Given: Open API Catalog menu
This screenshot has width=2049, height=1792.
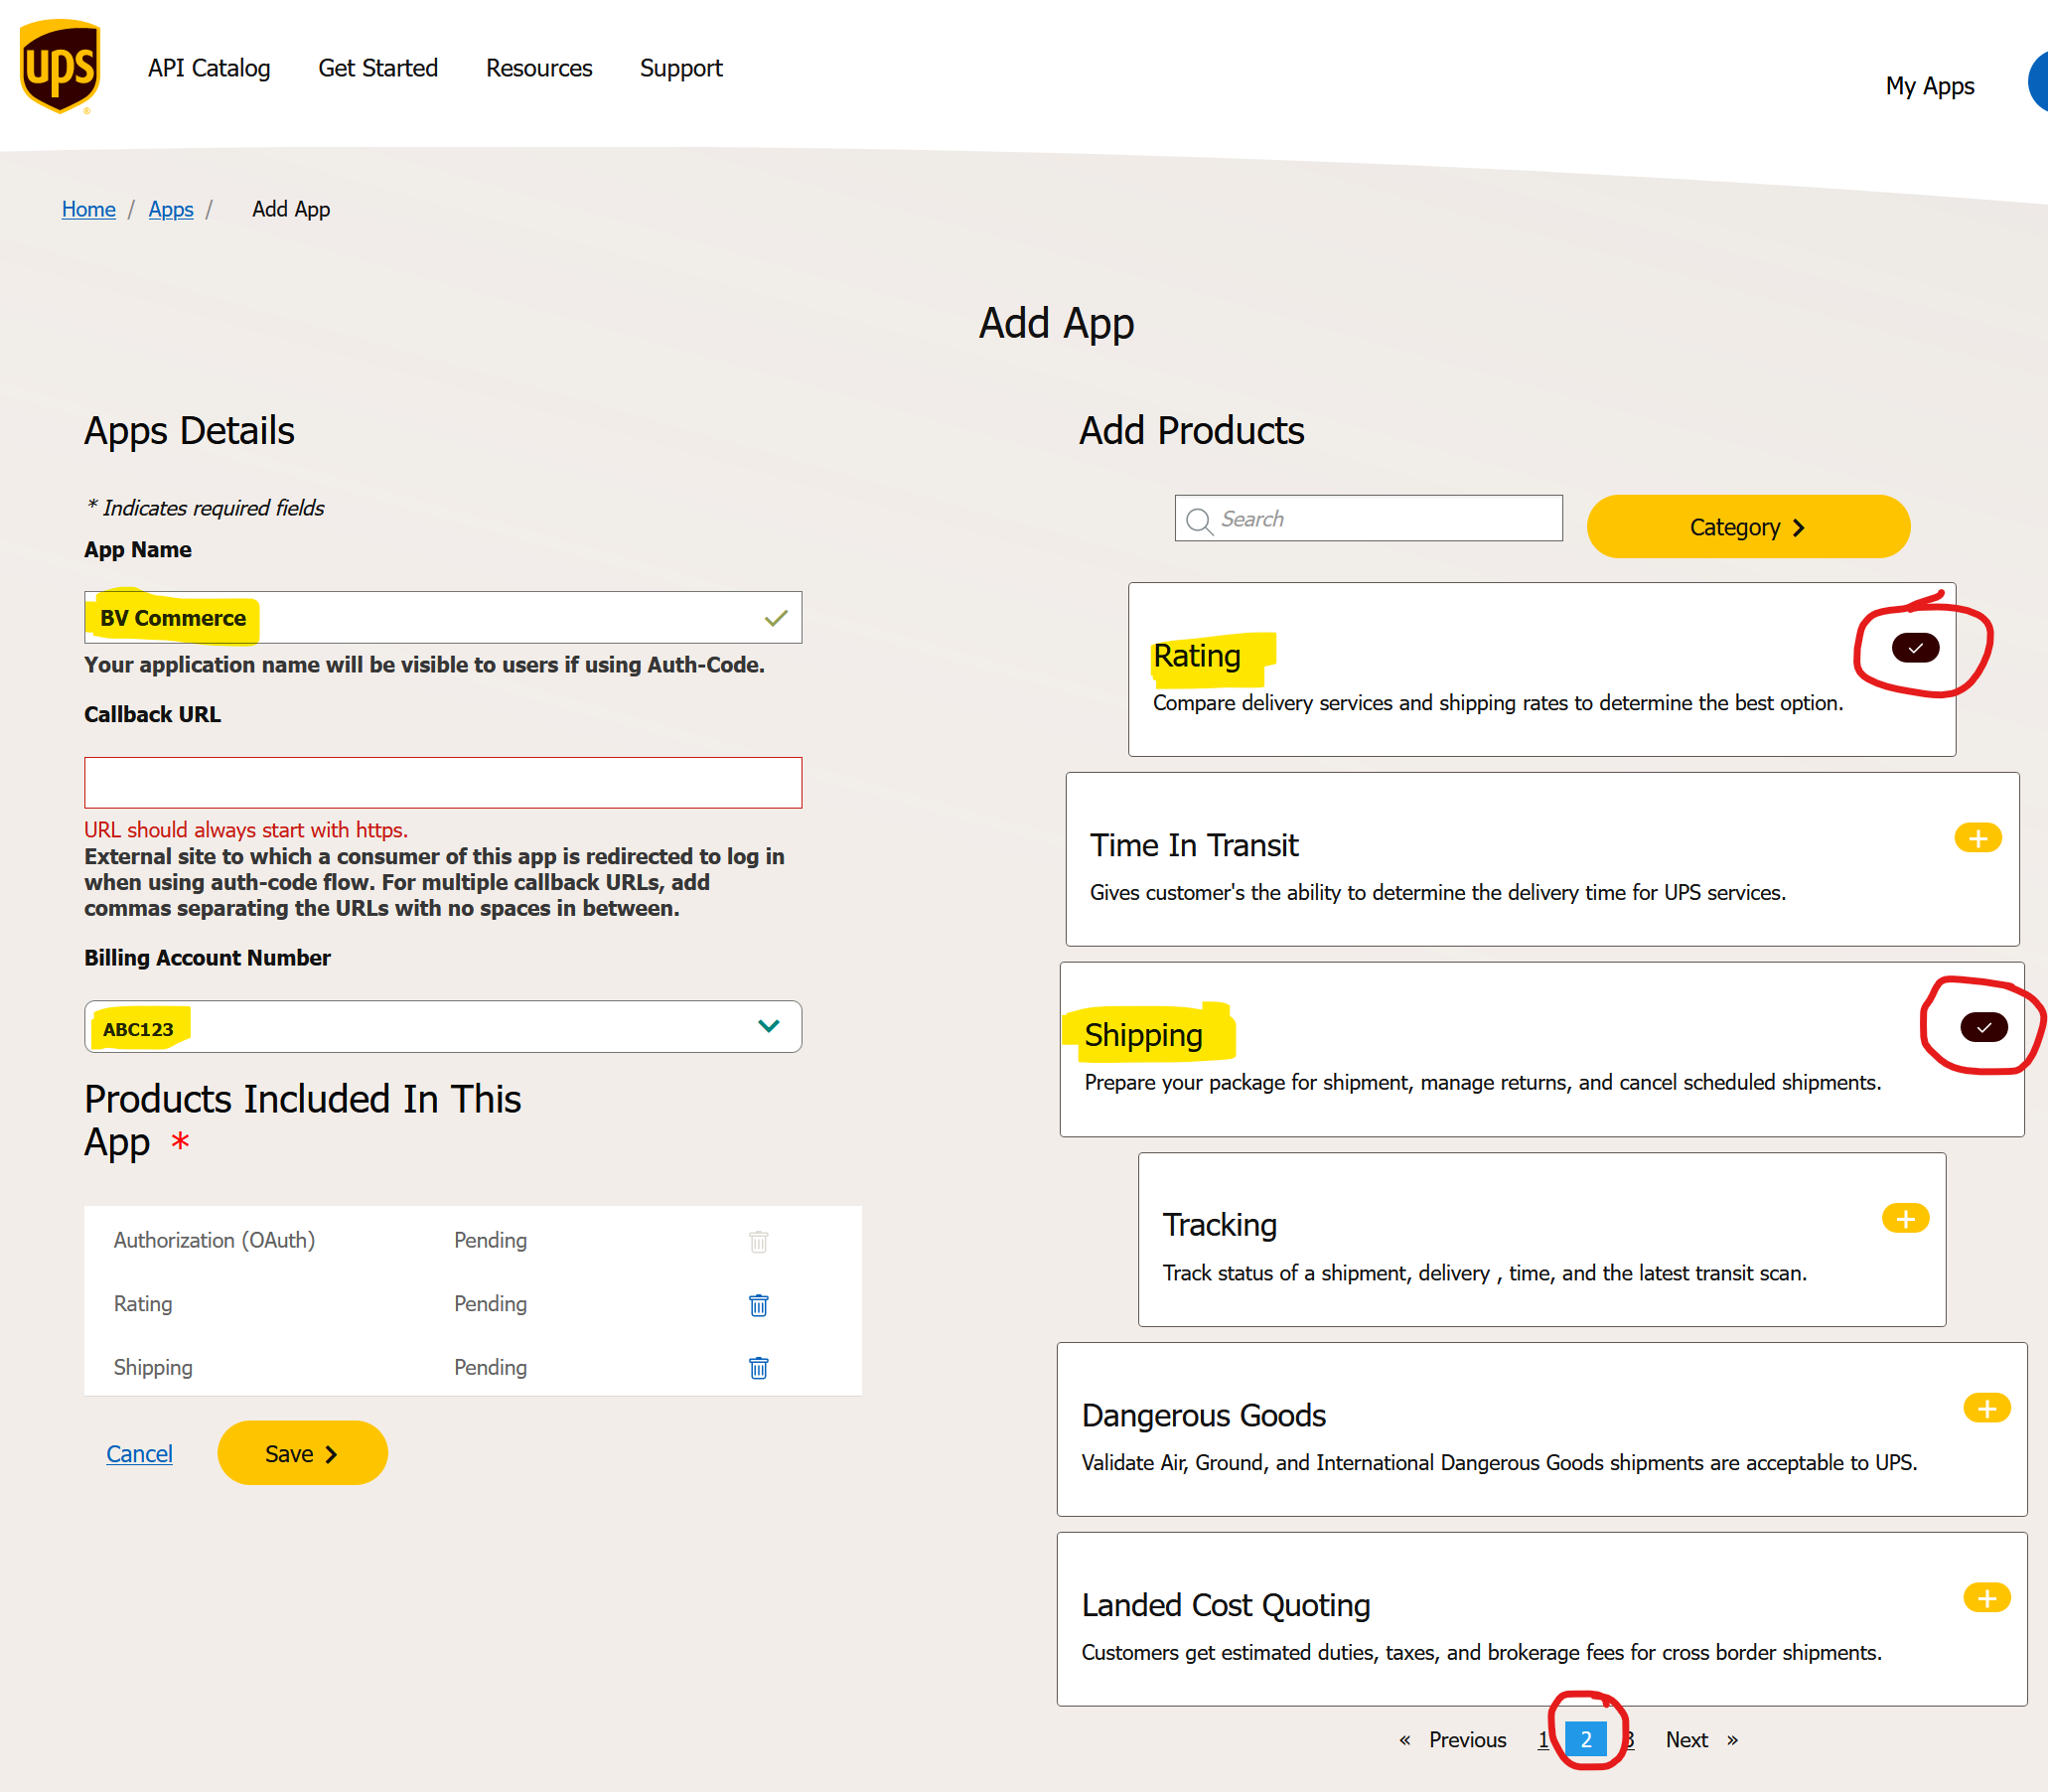Looking at the screenshot, I should (x=209, y=68).
